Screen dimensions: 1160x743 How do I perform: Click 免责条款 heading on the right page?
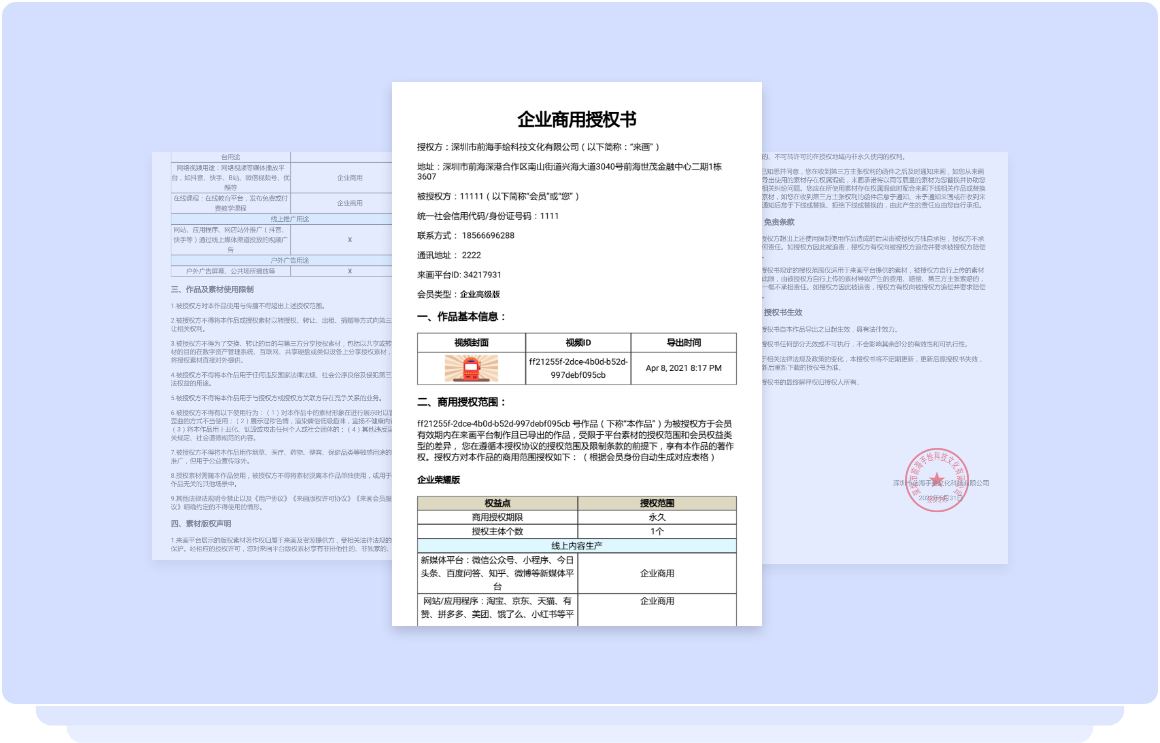point(779,222)
